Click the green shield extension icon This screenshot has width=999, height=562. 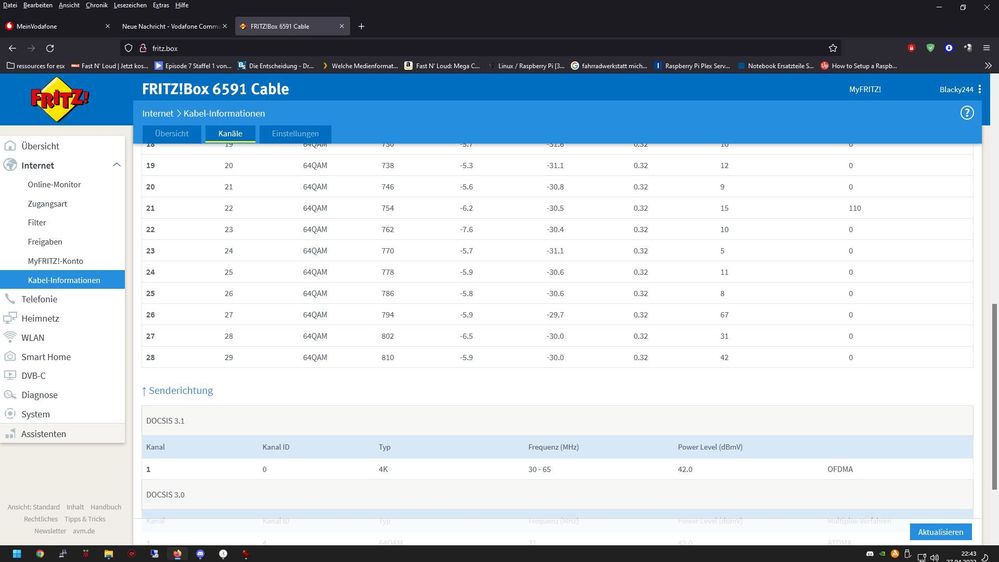tap(930, 48)
